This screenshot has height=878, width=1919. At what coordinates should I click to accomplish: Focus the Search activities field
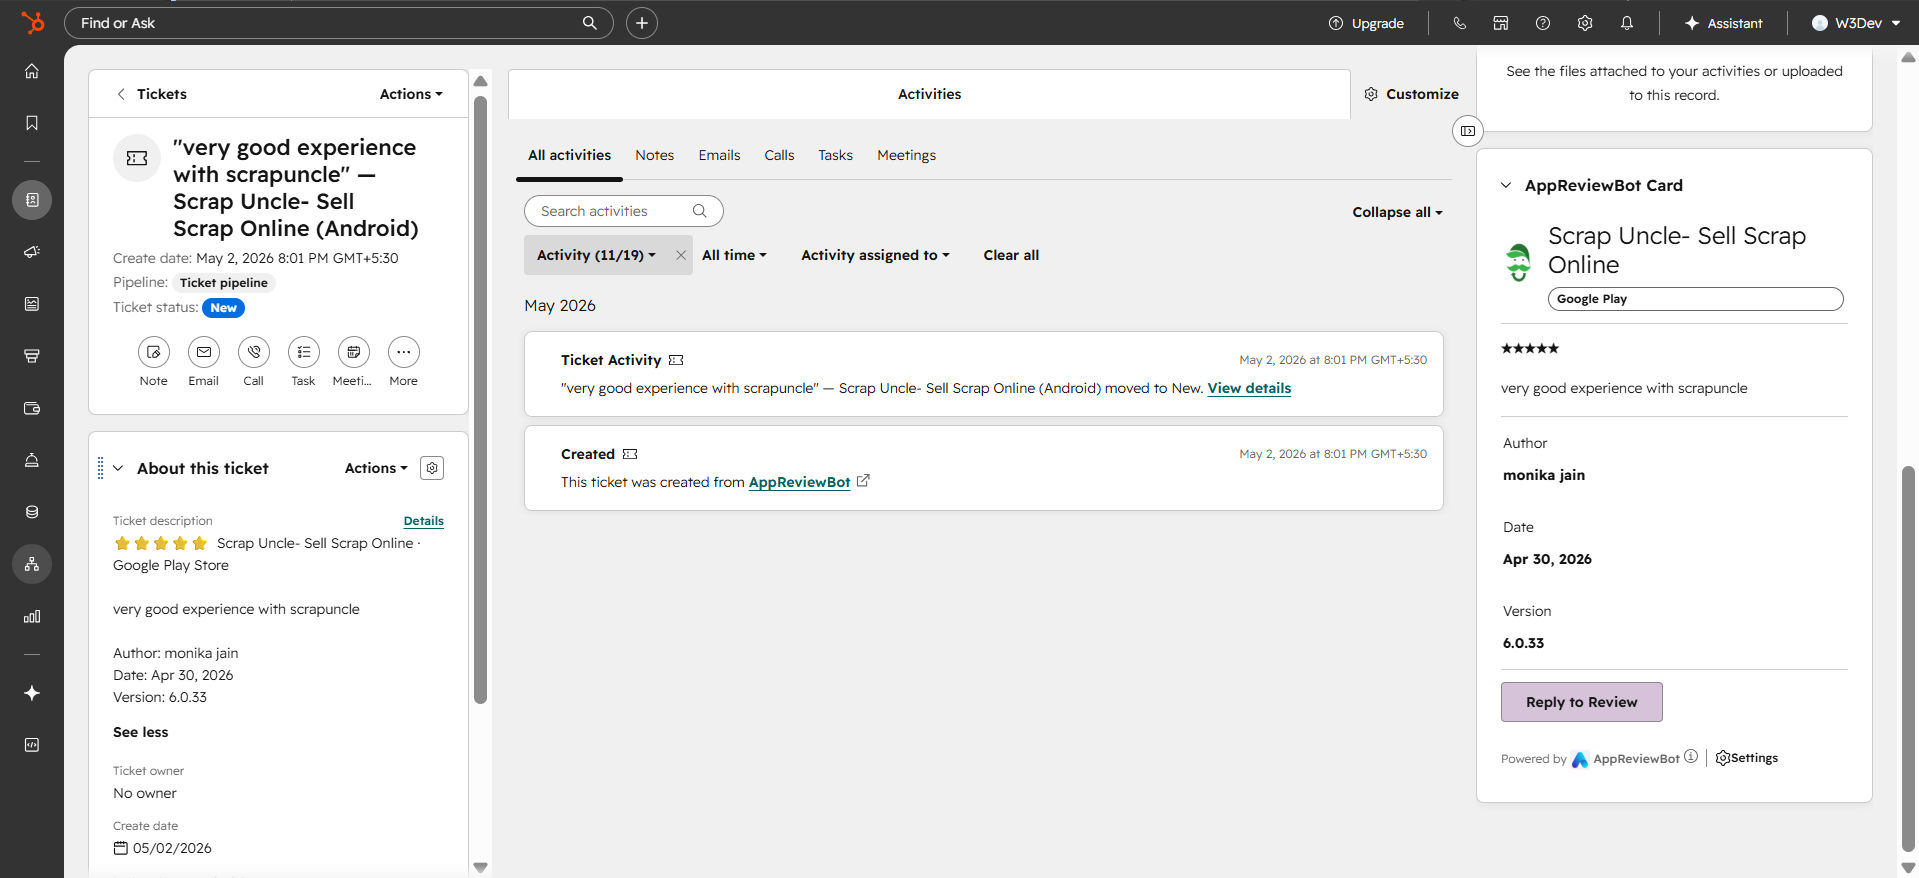pos(624,211)
